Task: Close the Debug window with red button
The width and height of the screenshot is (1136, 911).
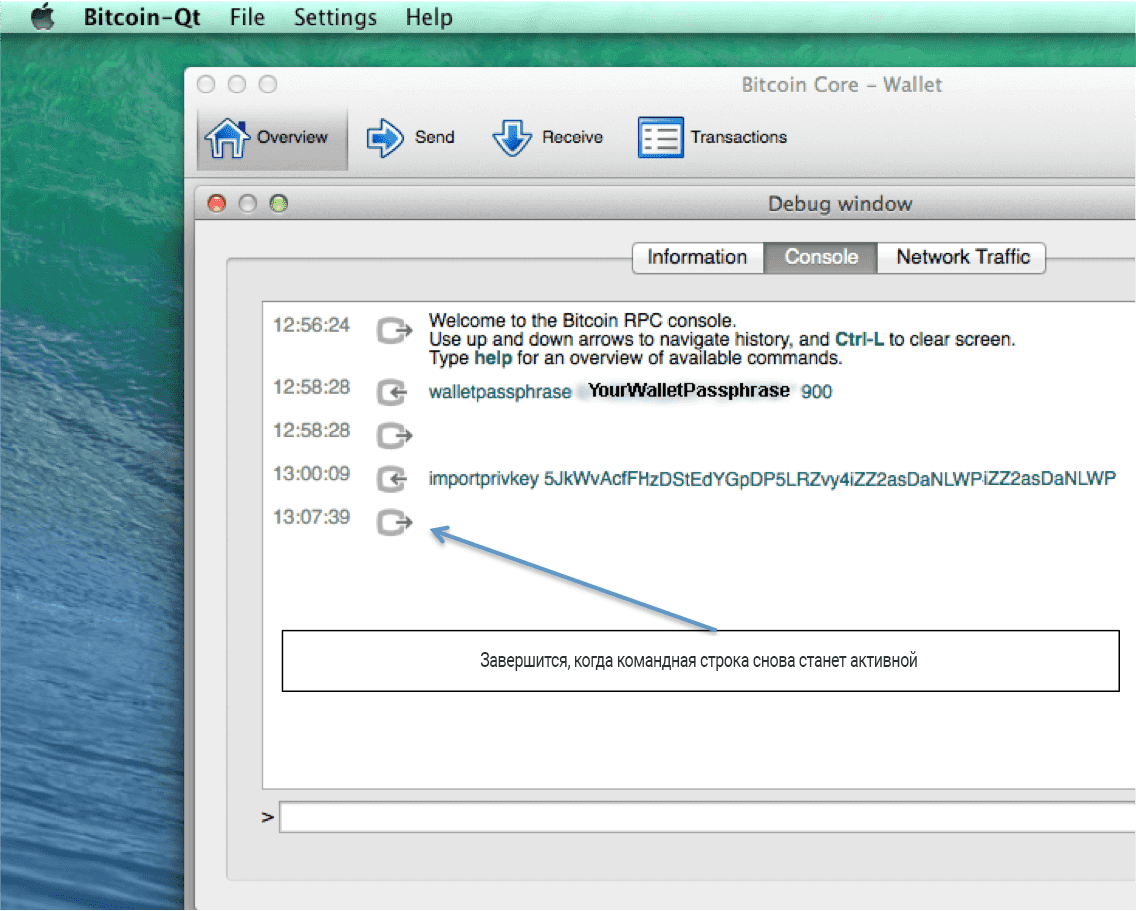Action: pos(217,204)
